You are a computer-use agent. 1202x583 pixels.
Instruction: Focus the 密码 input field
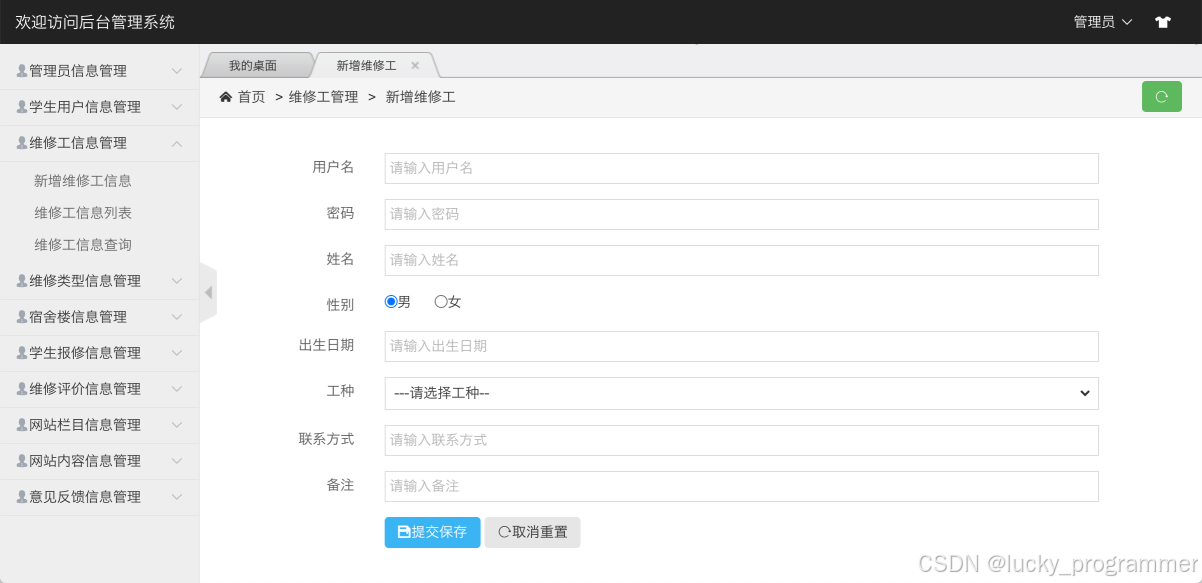(x=741, y=214)
